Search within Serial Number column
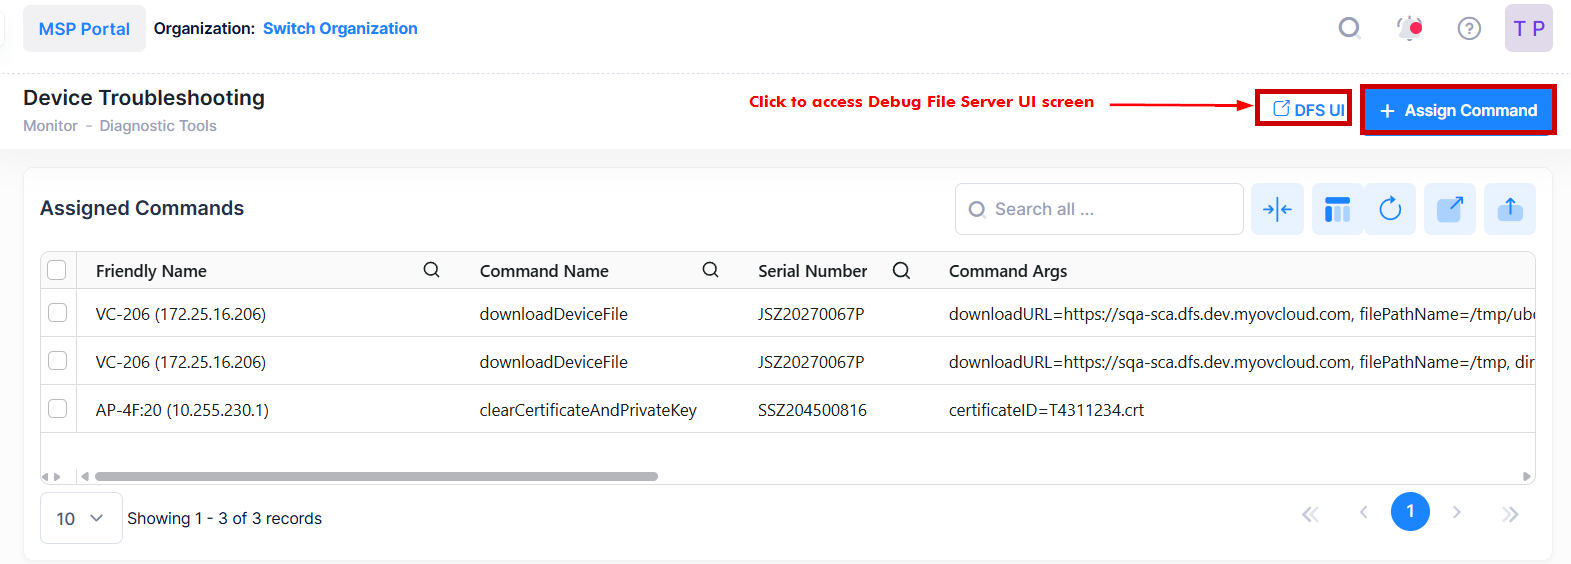1571x564 pixels. click(x=901, y=270)
